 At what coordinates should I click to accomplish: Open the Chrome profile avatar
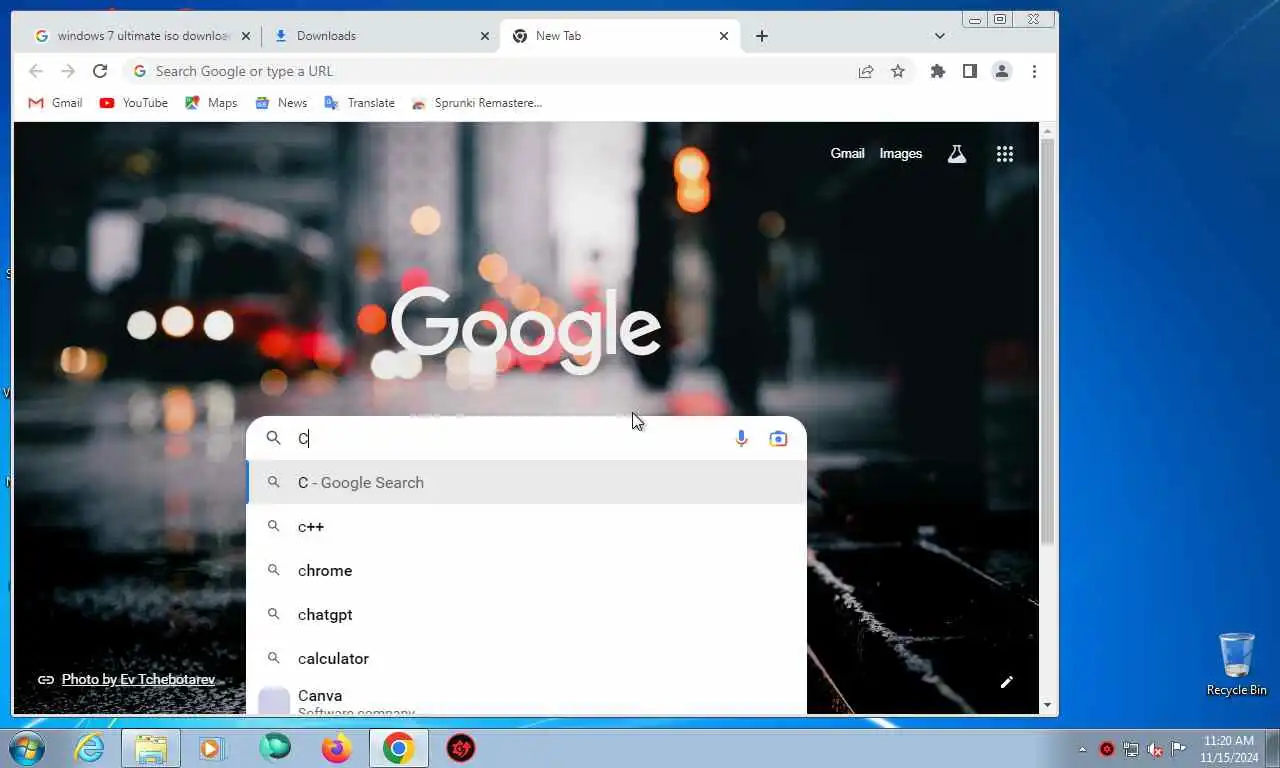click(x=1002, y=71)
